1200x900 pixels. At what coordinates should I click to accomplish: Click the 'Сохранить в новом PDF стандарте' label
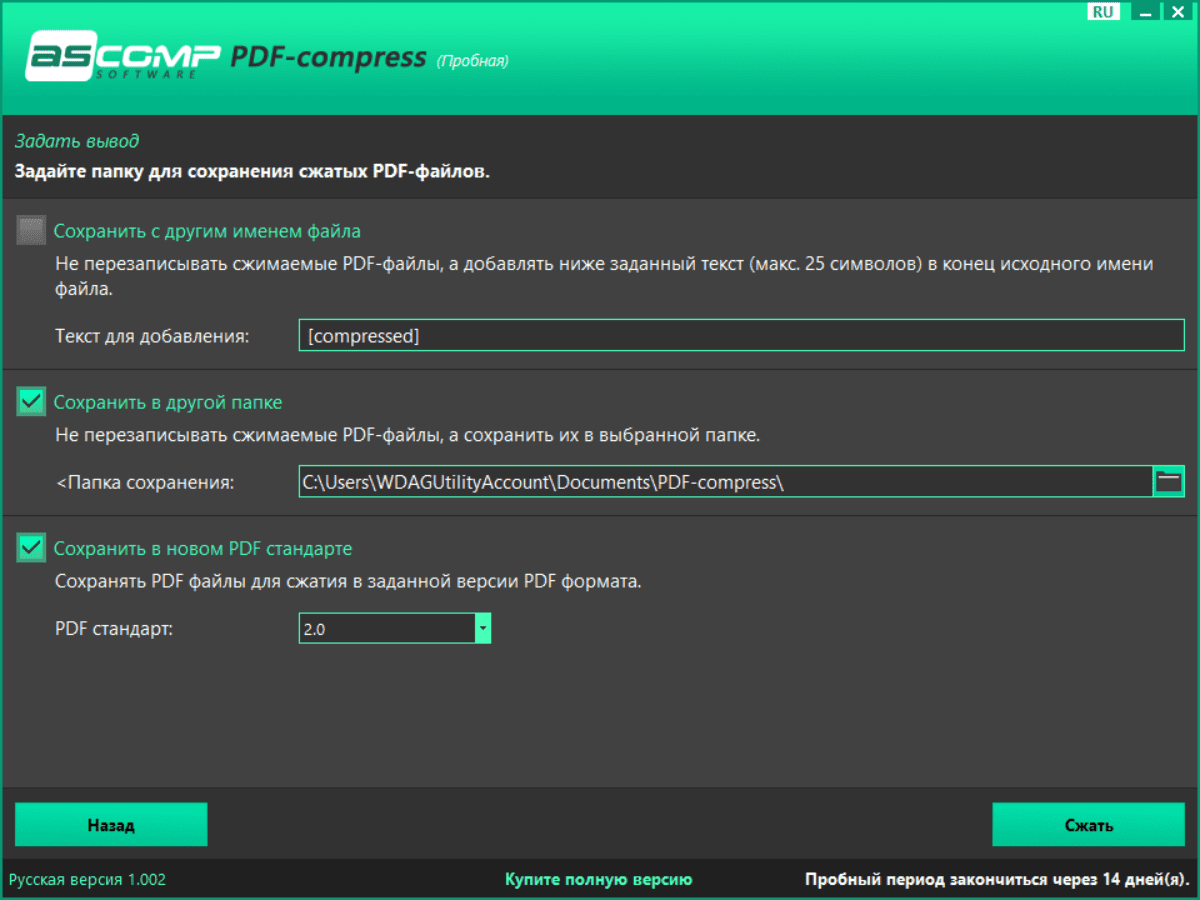pos(203,548)
